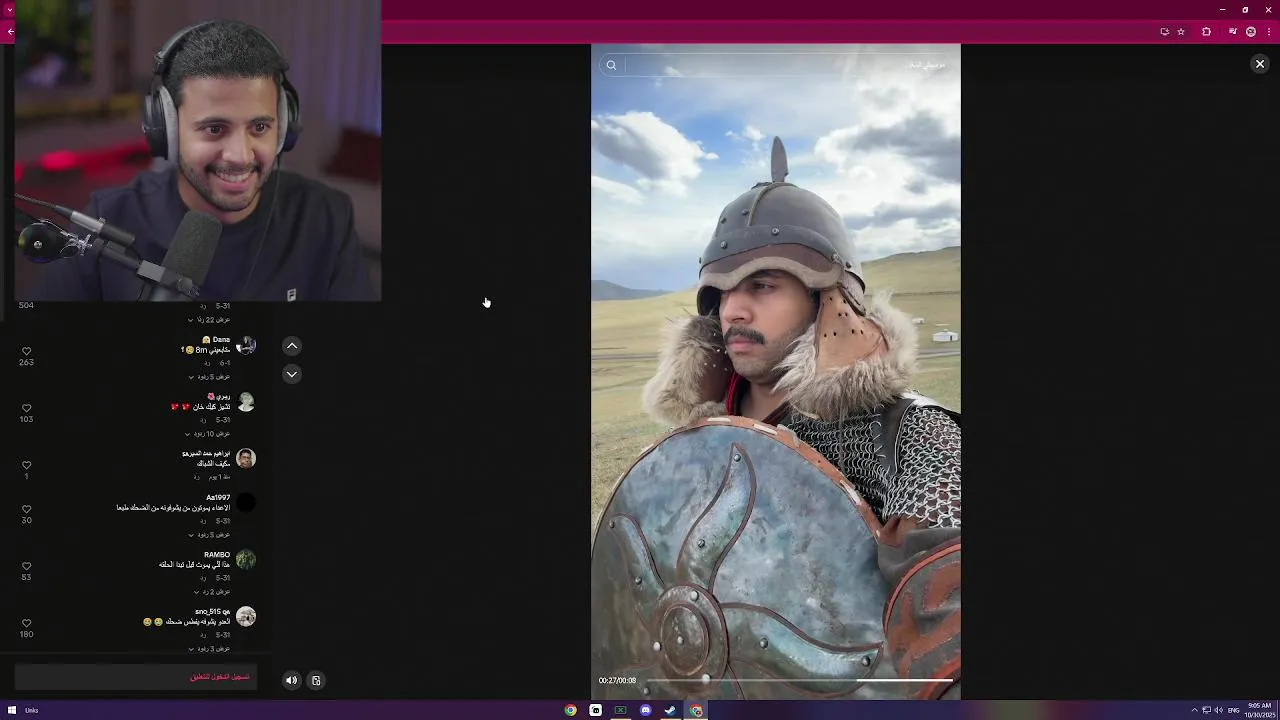This screenshot has width=1280, height=720.
Task: Open the avatar next to the 103-likes comment
Action: (x=246, y=402)
